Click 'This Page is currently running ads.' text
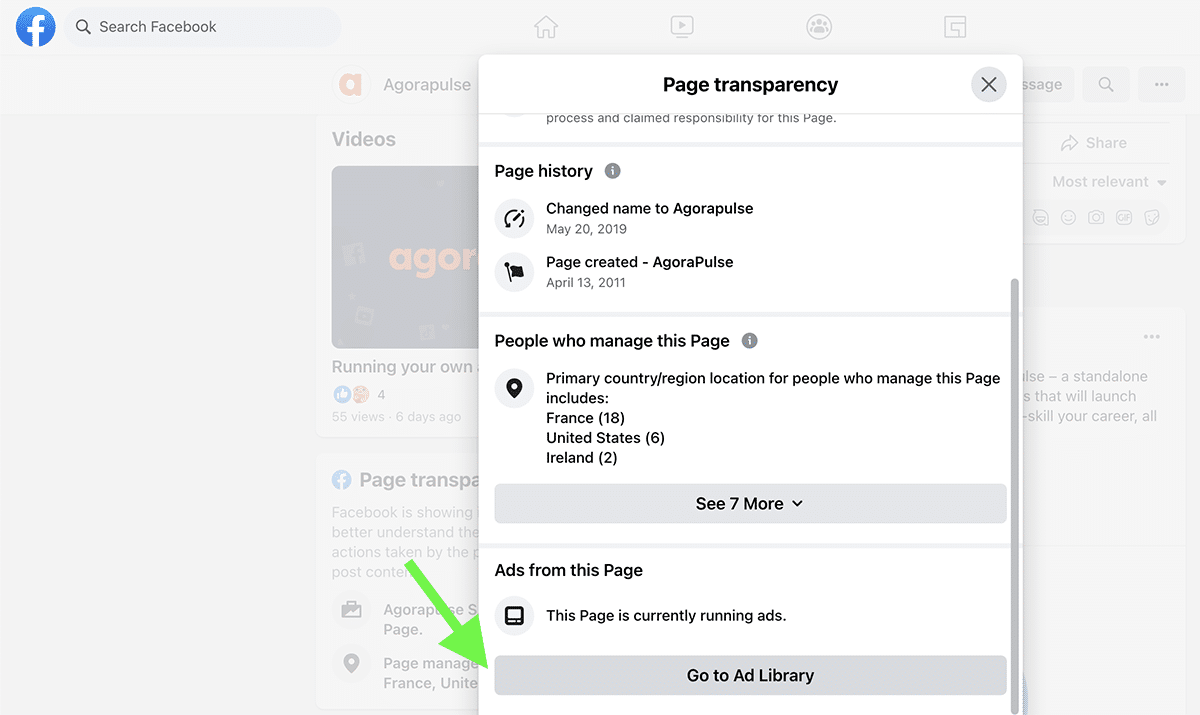 (666, 616)
